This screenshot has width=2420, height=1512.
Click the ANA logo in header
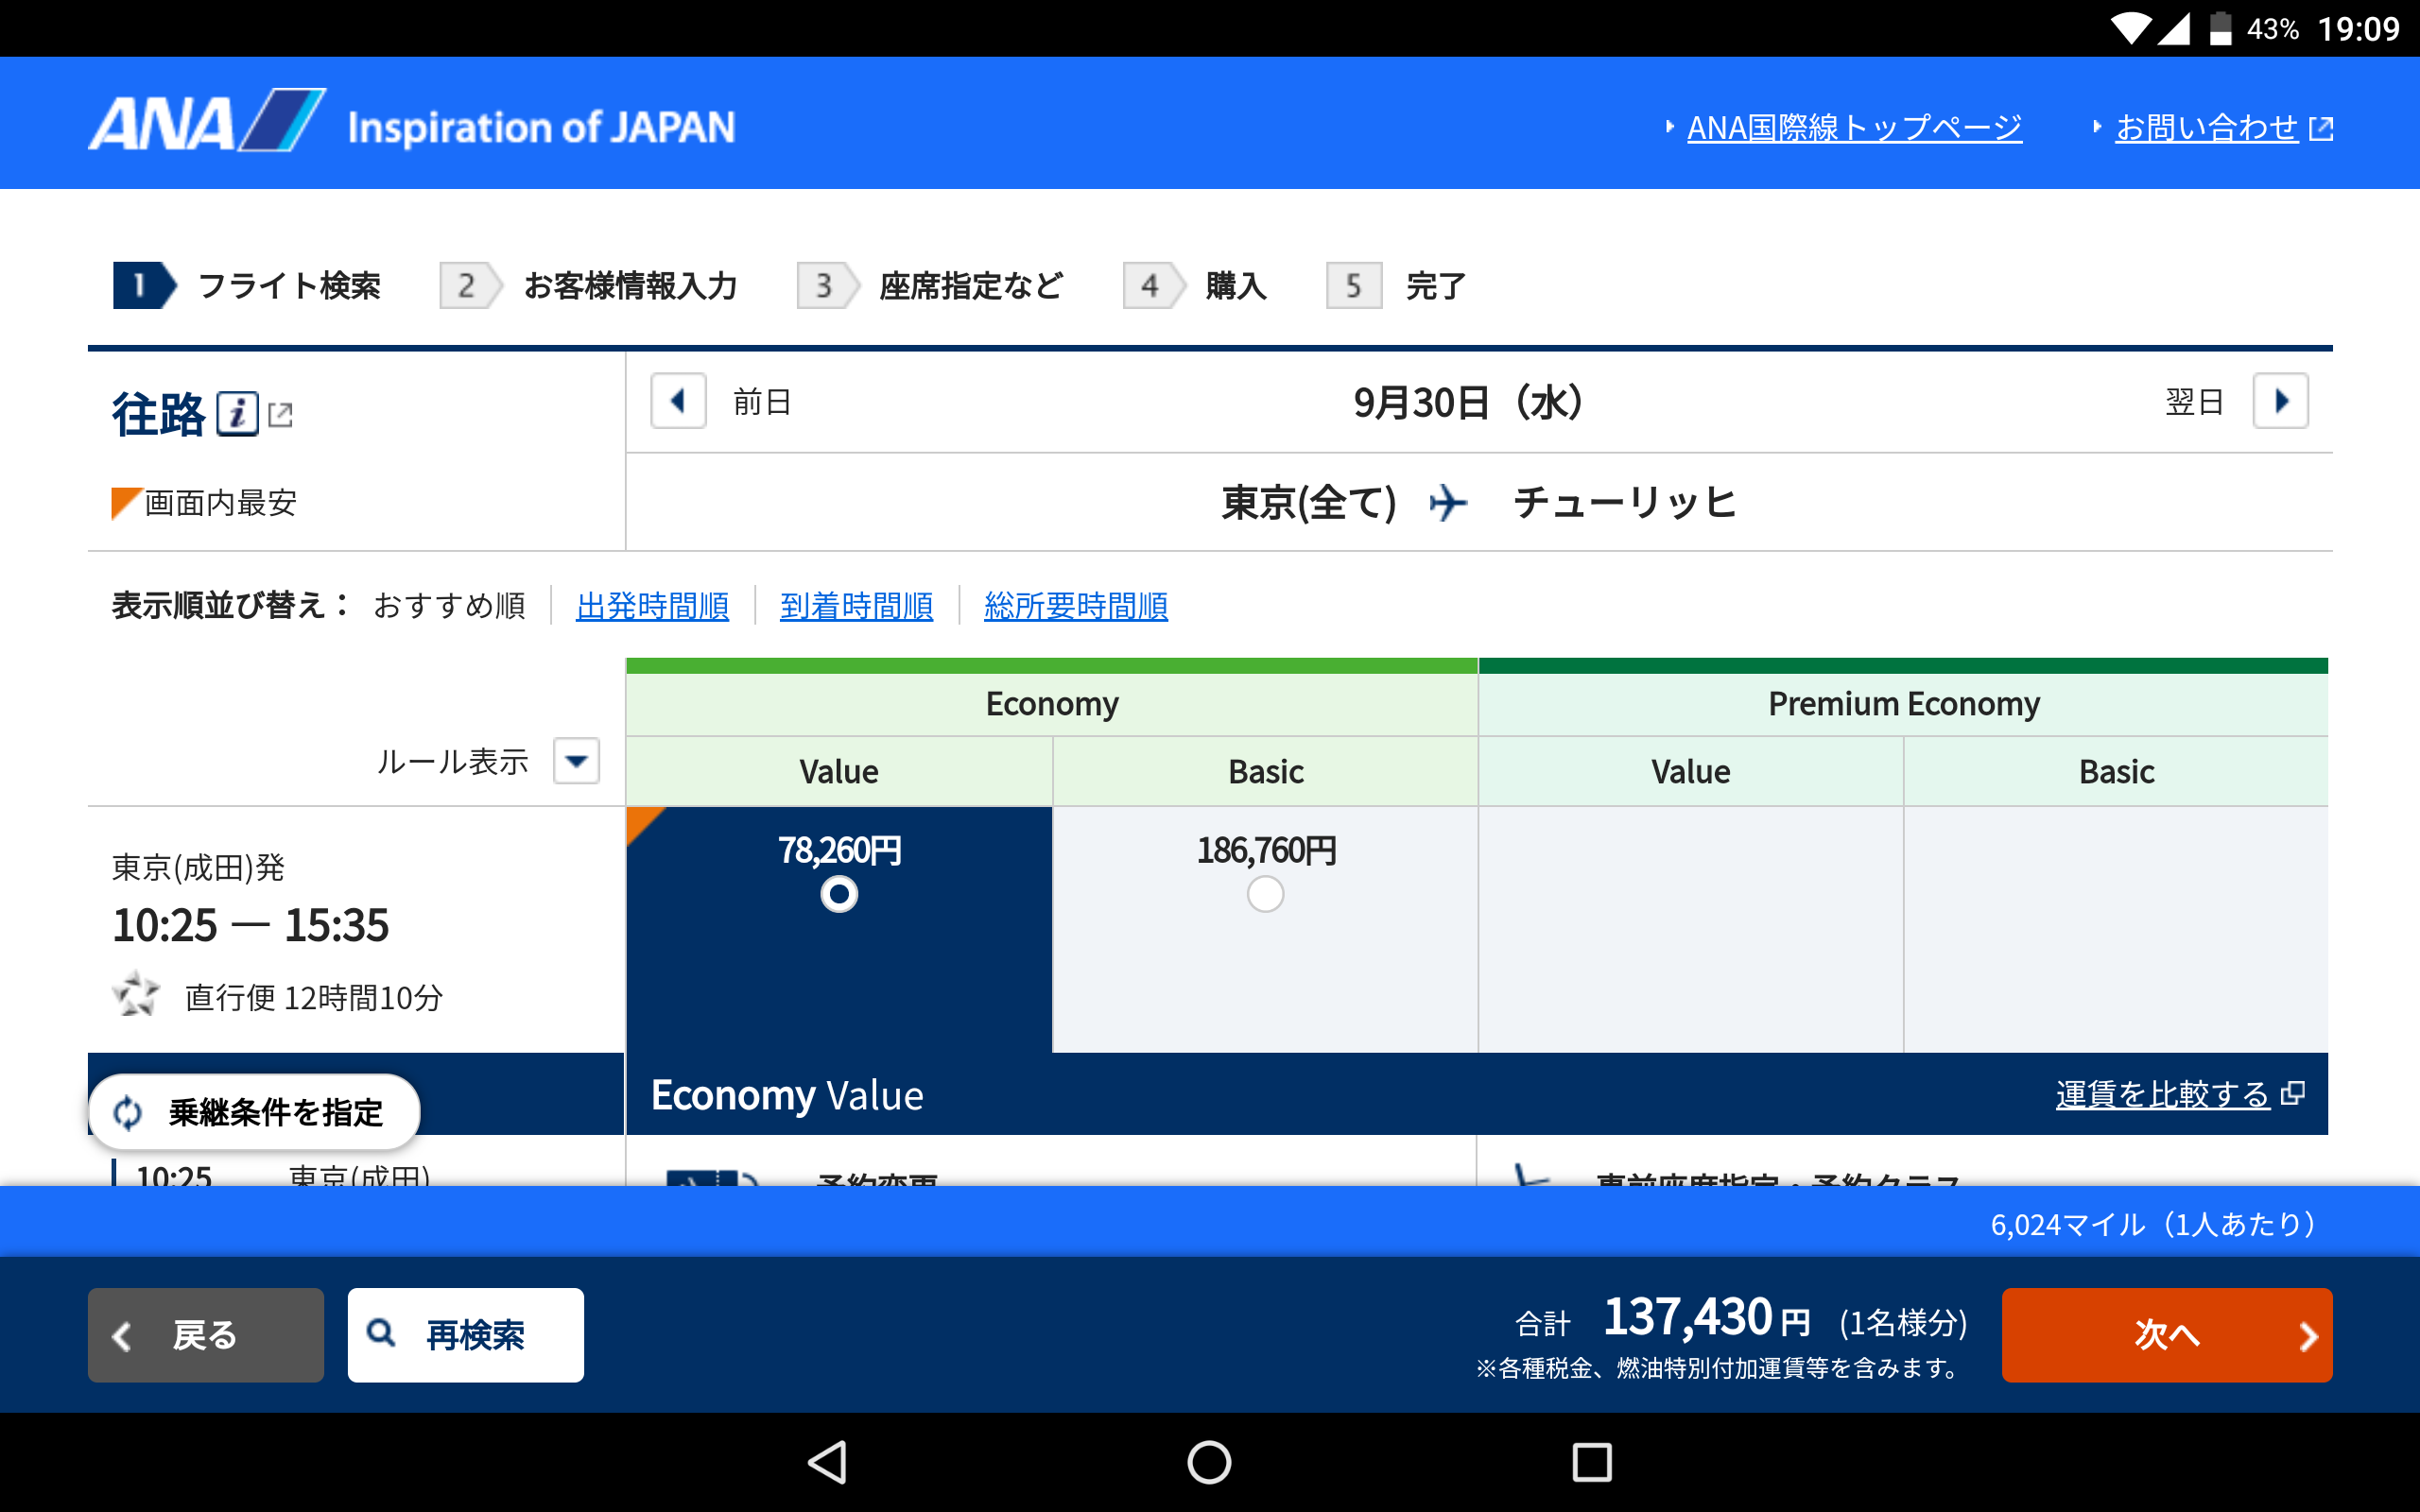tap(207, 123)
